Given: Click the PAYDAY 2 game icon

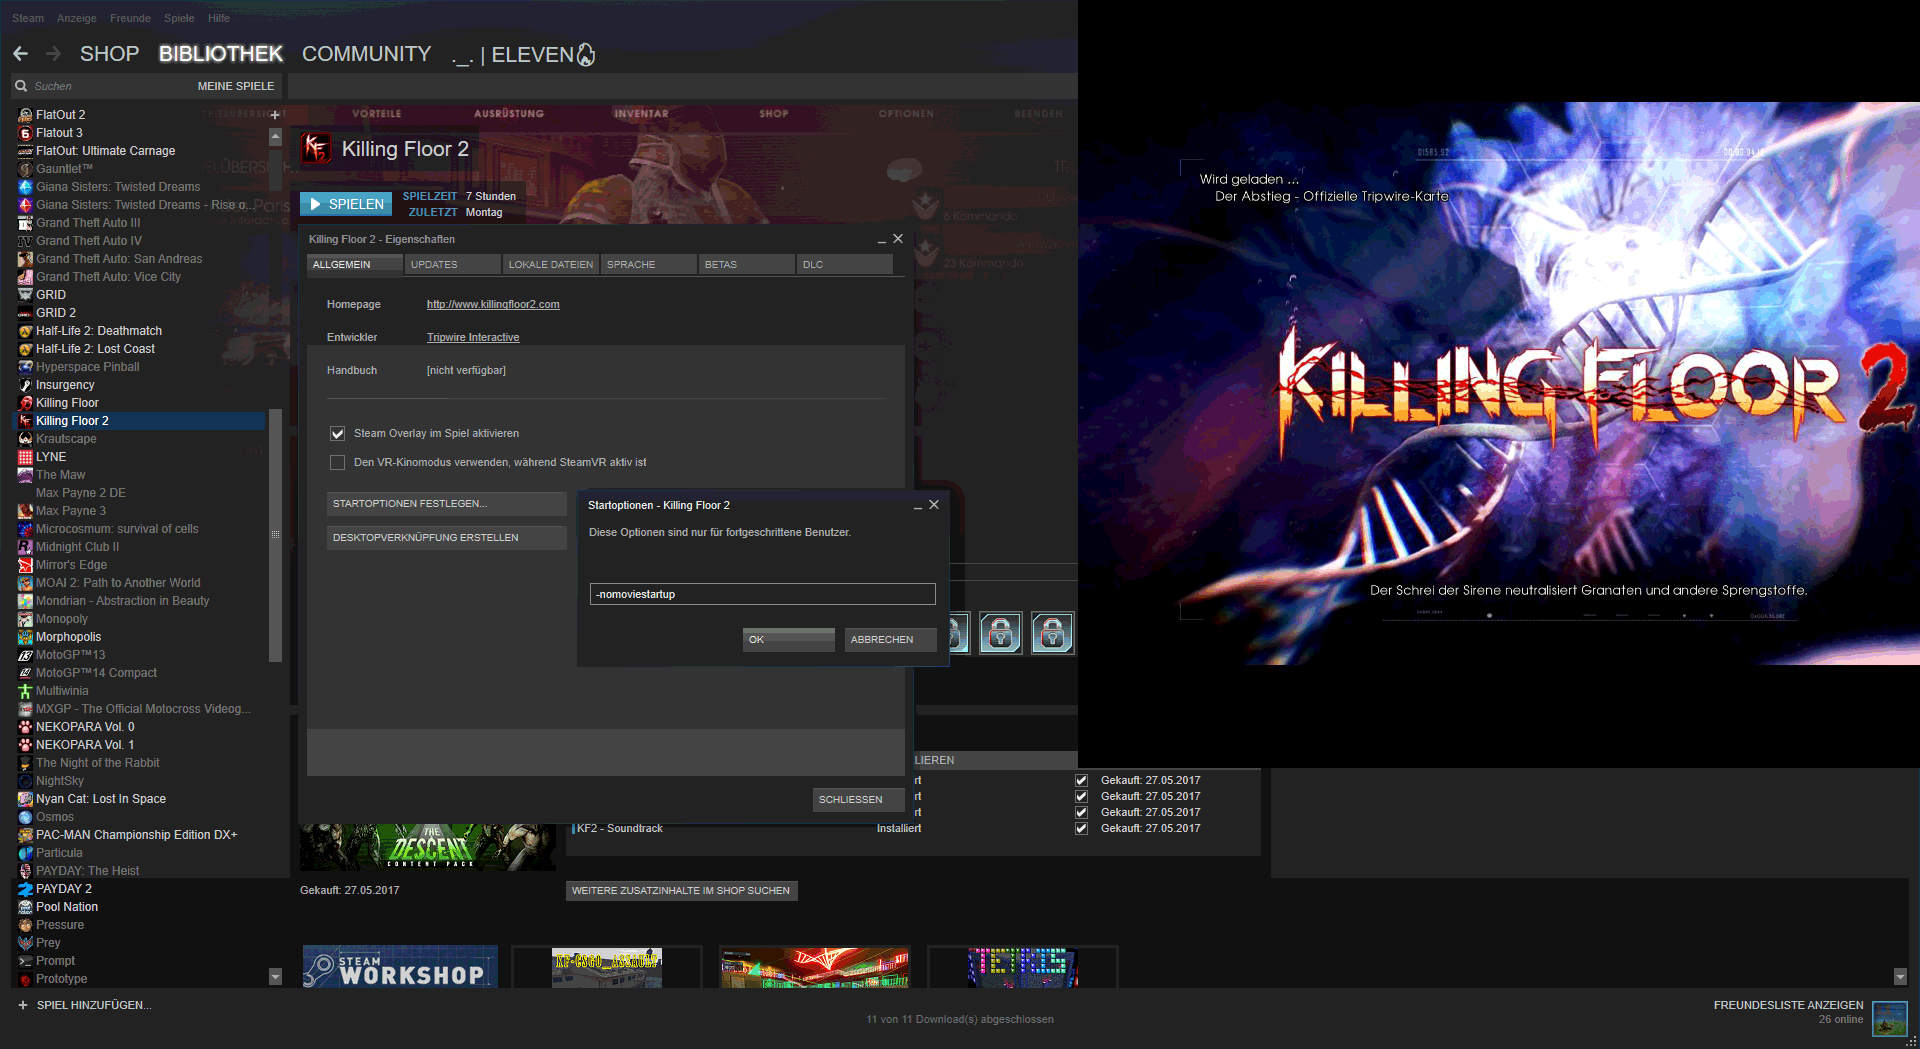Looking at the screenshot, I should tap(26, 889).
